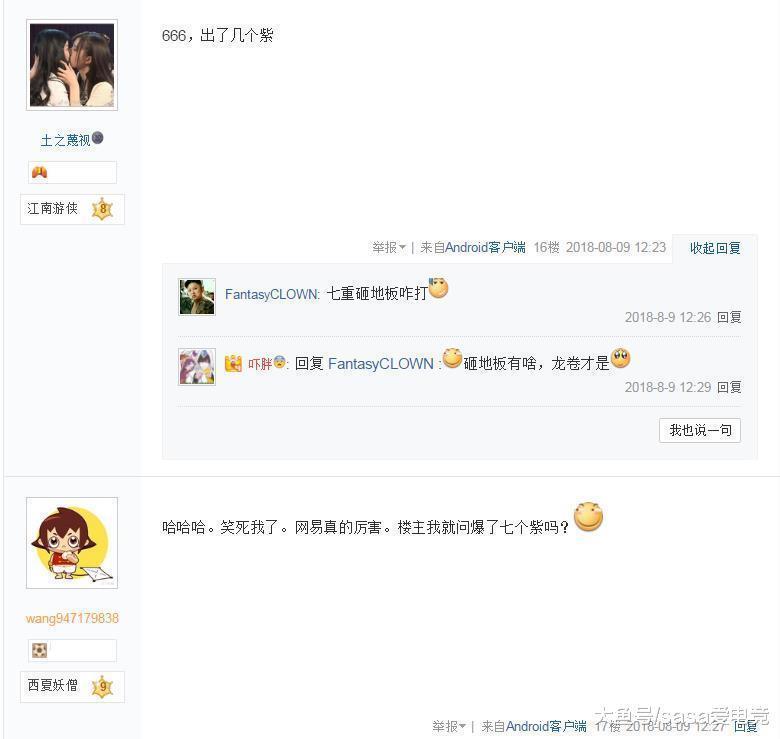Collapse replies with 收起回复
Image resolution: width=780 pixels, height=739 pixels.
(x=715, y=248)
